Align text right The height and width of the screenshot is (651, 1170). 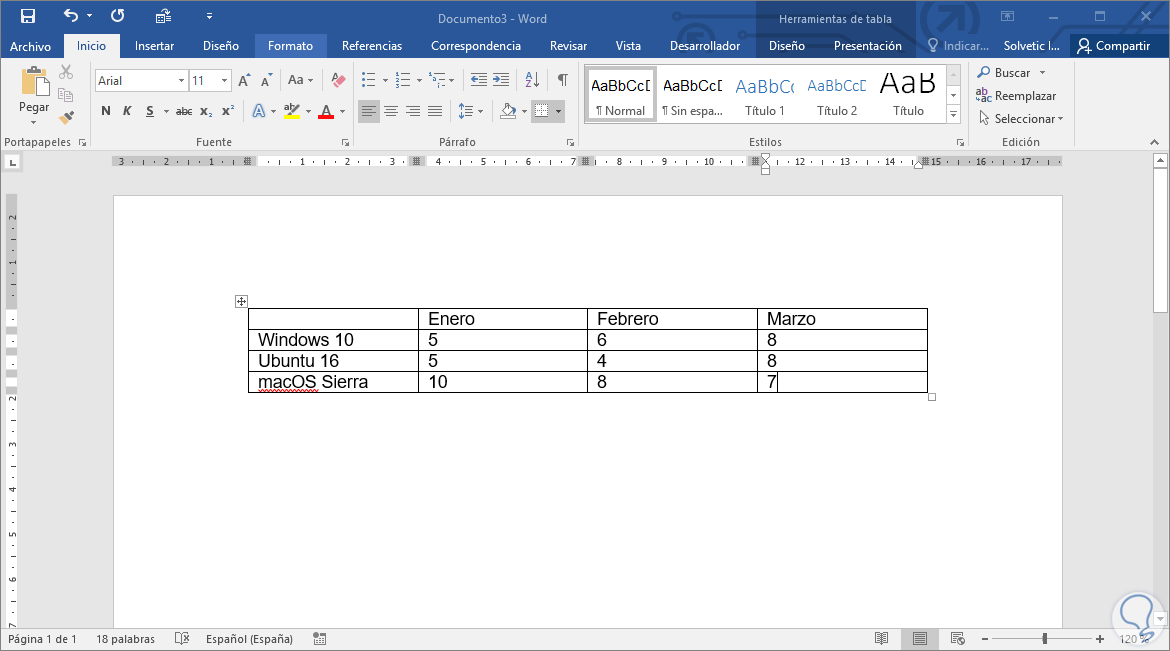point(413,111)
